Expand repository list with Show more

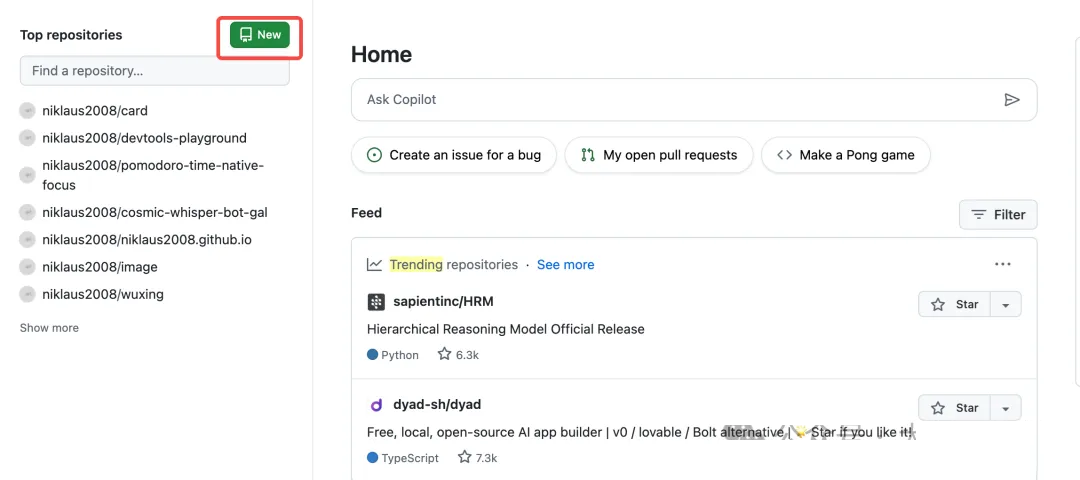(49, 328)
